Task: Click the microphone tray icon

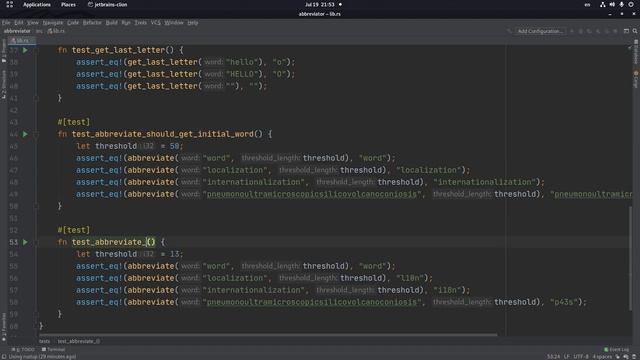Action: pos(621,4)
